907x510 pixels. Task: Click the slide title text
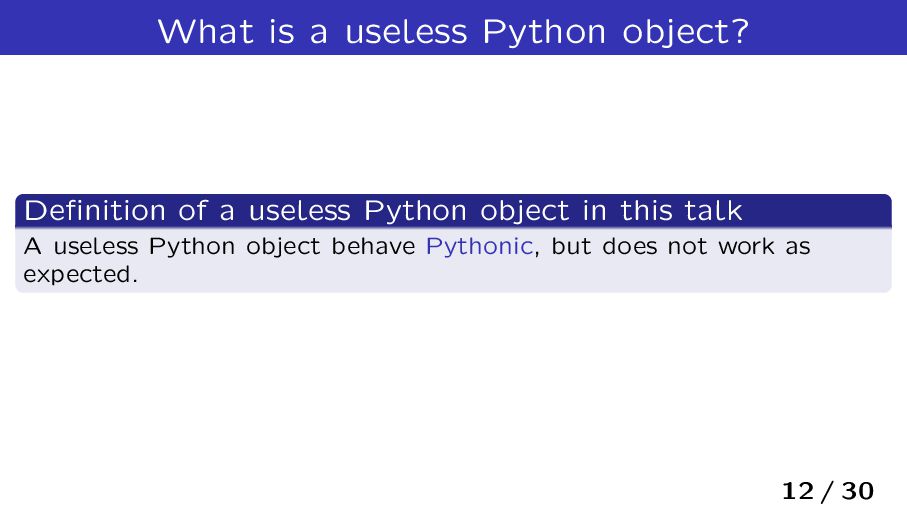click(453, 31)
